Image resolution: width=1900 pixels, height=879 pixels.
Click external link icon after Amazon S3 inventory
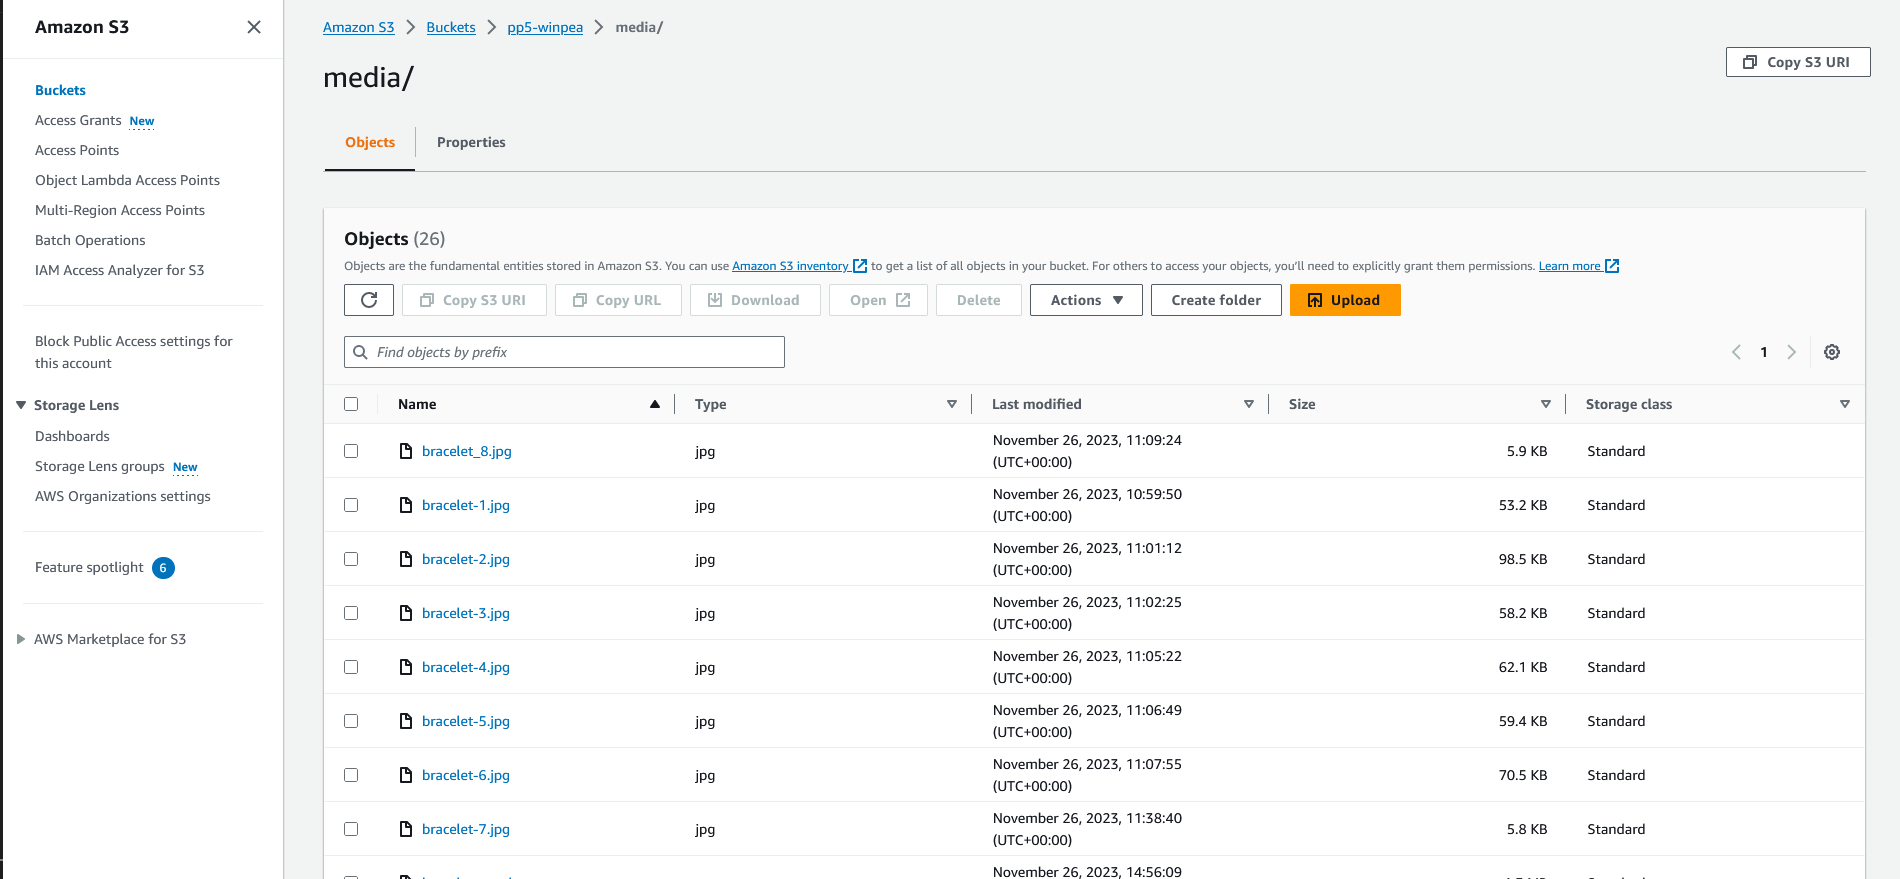[860, 266]
